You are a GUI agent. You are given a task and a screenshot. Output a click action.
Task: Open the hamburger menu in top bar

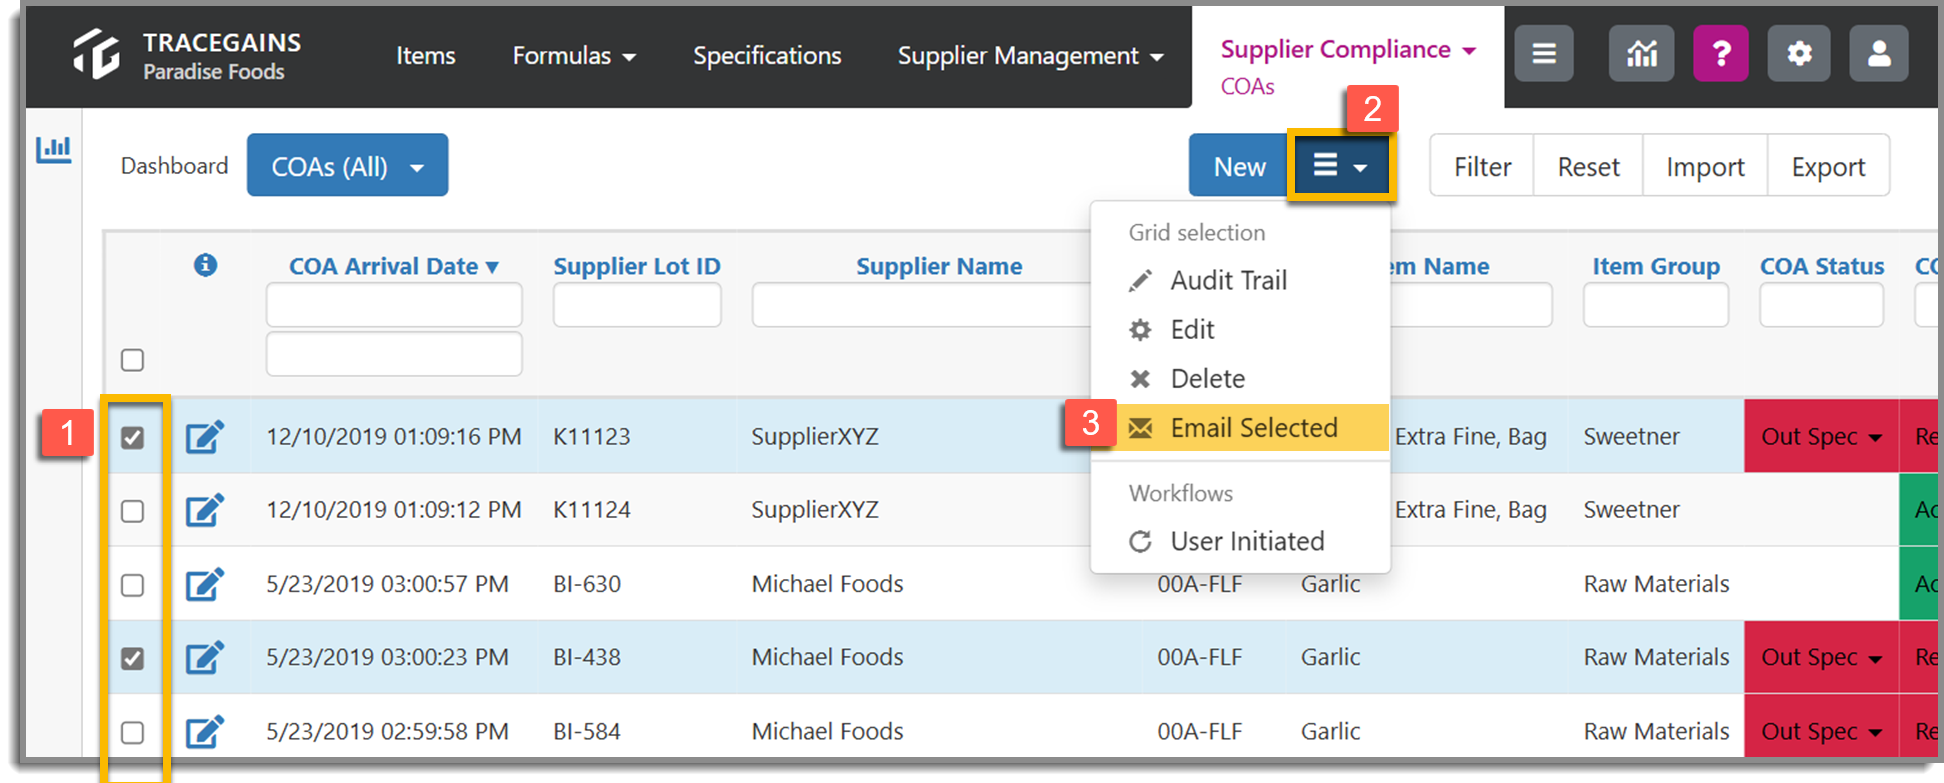pos(1544,53)
